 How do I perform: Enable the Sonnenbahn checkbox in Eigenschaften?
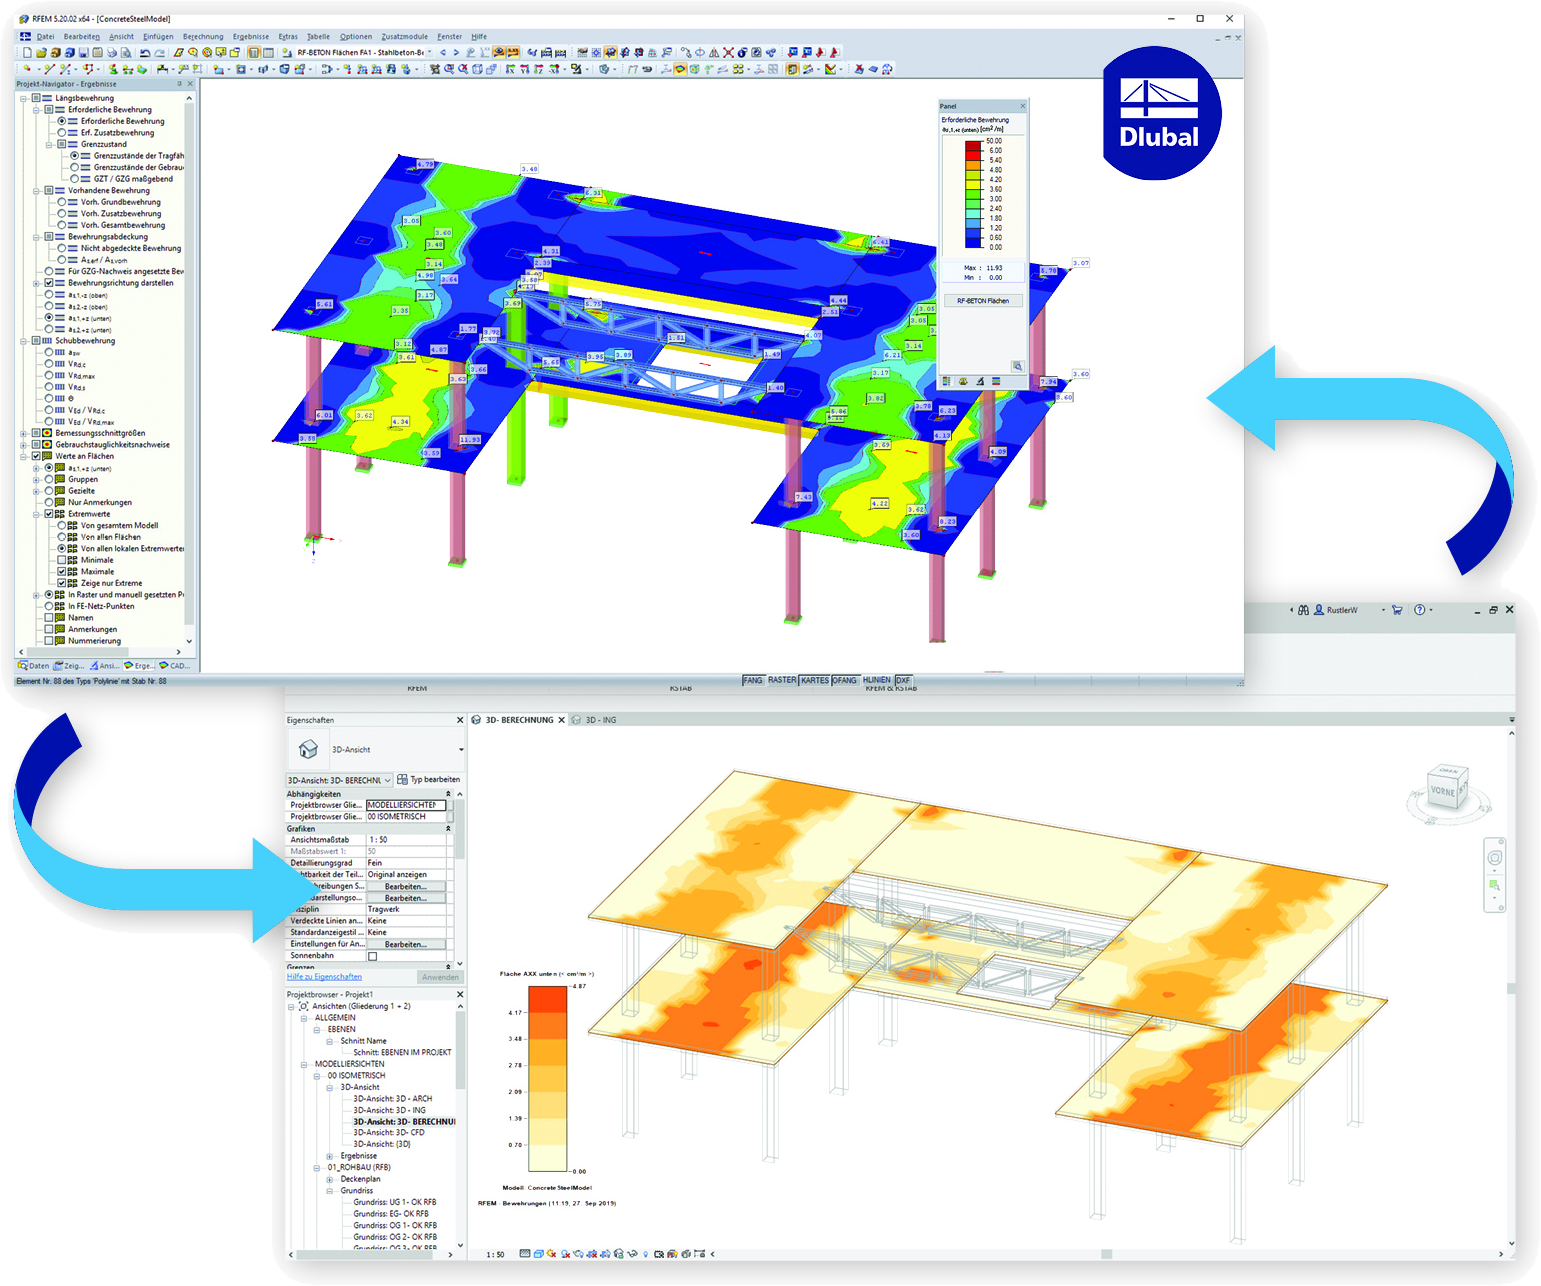[x=372, y=955]
